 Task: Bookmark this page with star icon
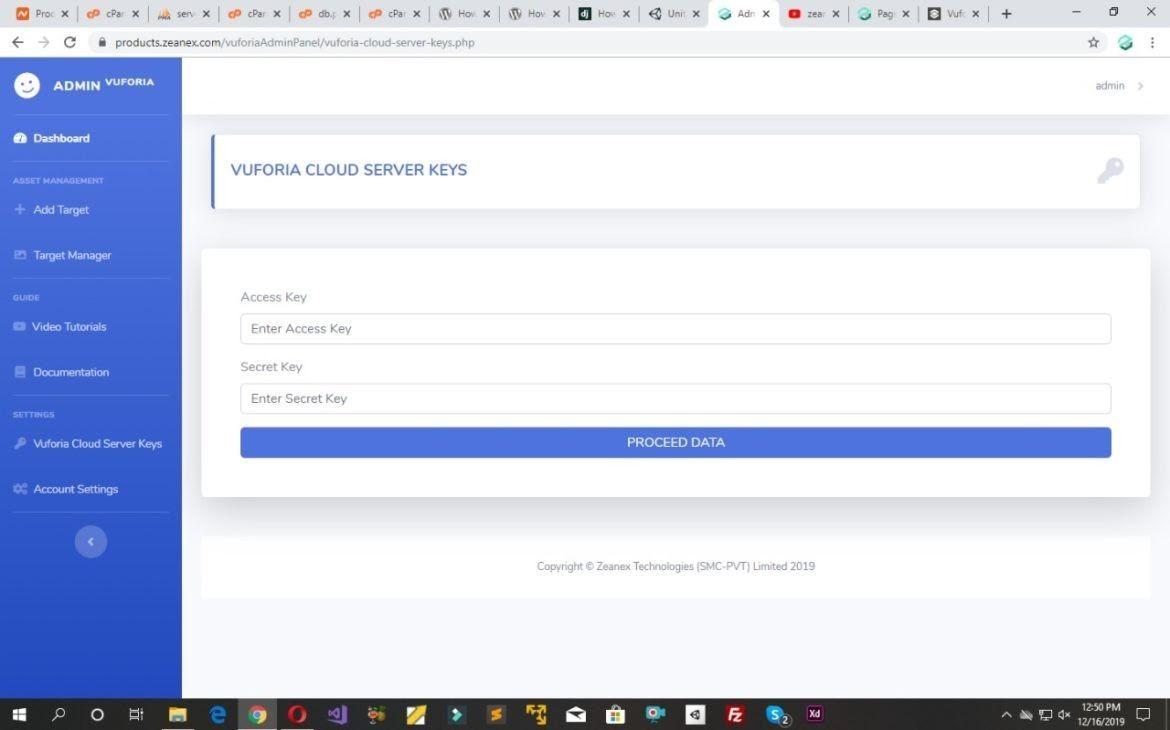coord(1094,43)
